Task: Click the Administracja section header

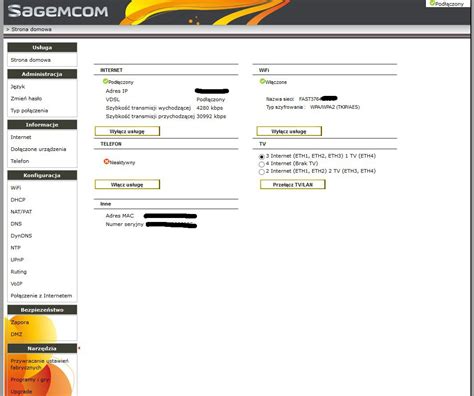Action: point(42,74)
